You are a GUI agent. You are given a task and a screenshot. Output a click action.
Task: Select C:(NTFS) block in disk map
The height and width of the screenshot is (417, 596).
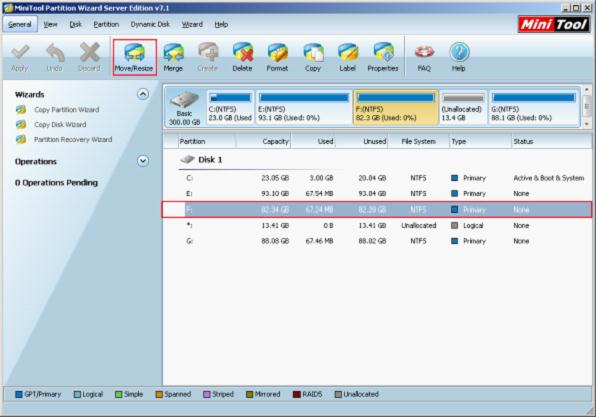click(230, 107)
